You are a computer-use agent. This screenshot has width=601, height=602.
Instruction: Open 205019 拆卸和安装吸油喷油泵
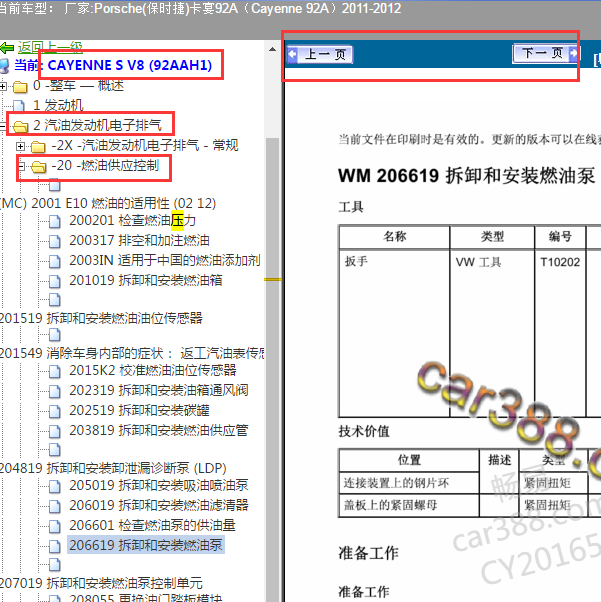159,485
